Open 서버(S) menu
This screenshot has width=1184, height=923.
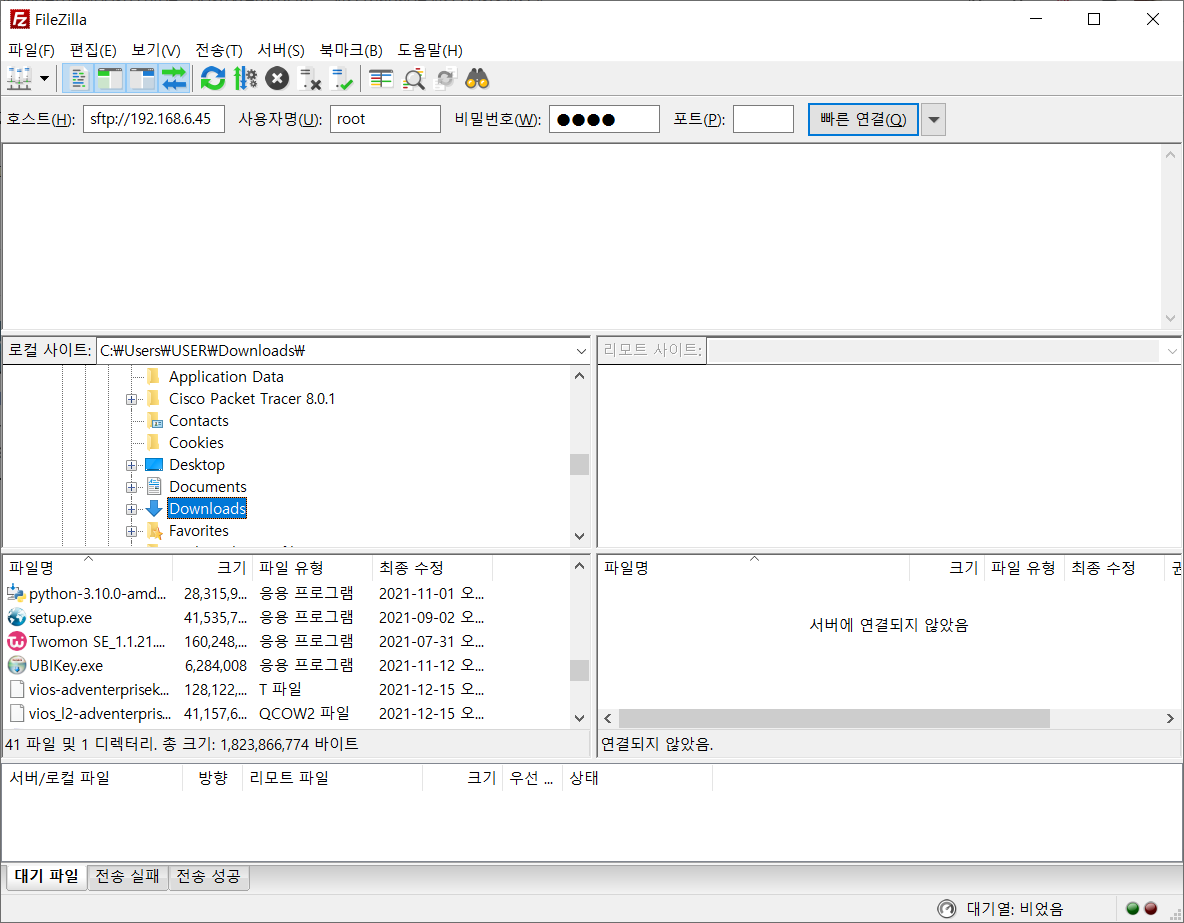281,50
